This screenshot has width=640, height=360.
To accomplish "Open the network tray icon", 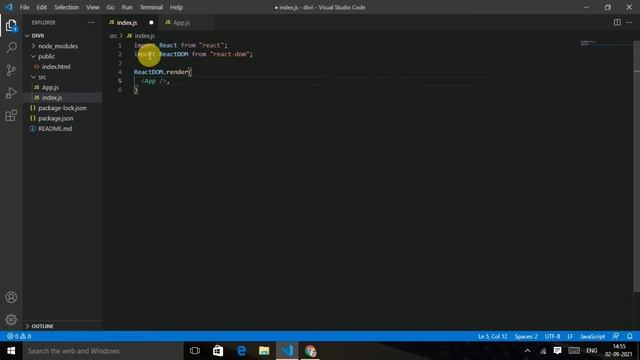I will pos(542,351).
